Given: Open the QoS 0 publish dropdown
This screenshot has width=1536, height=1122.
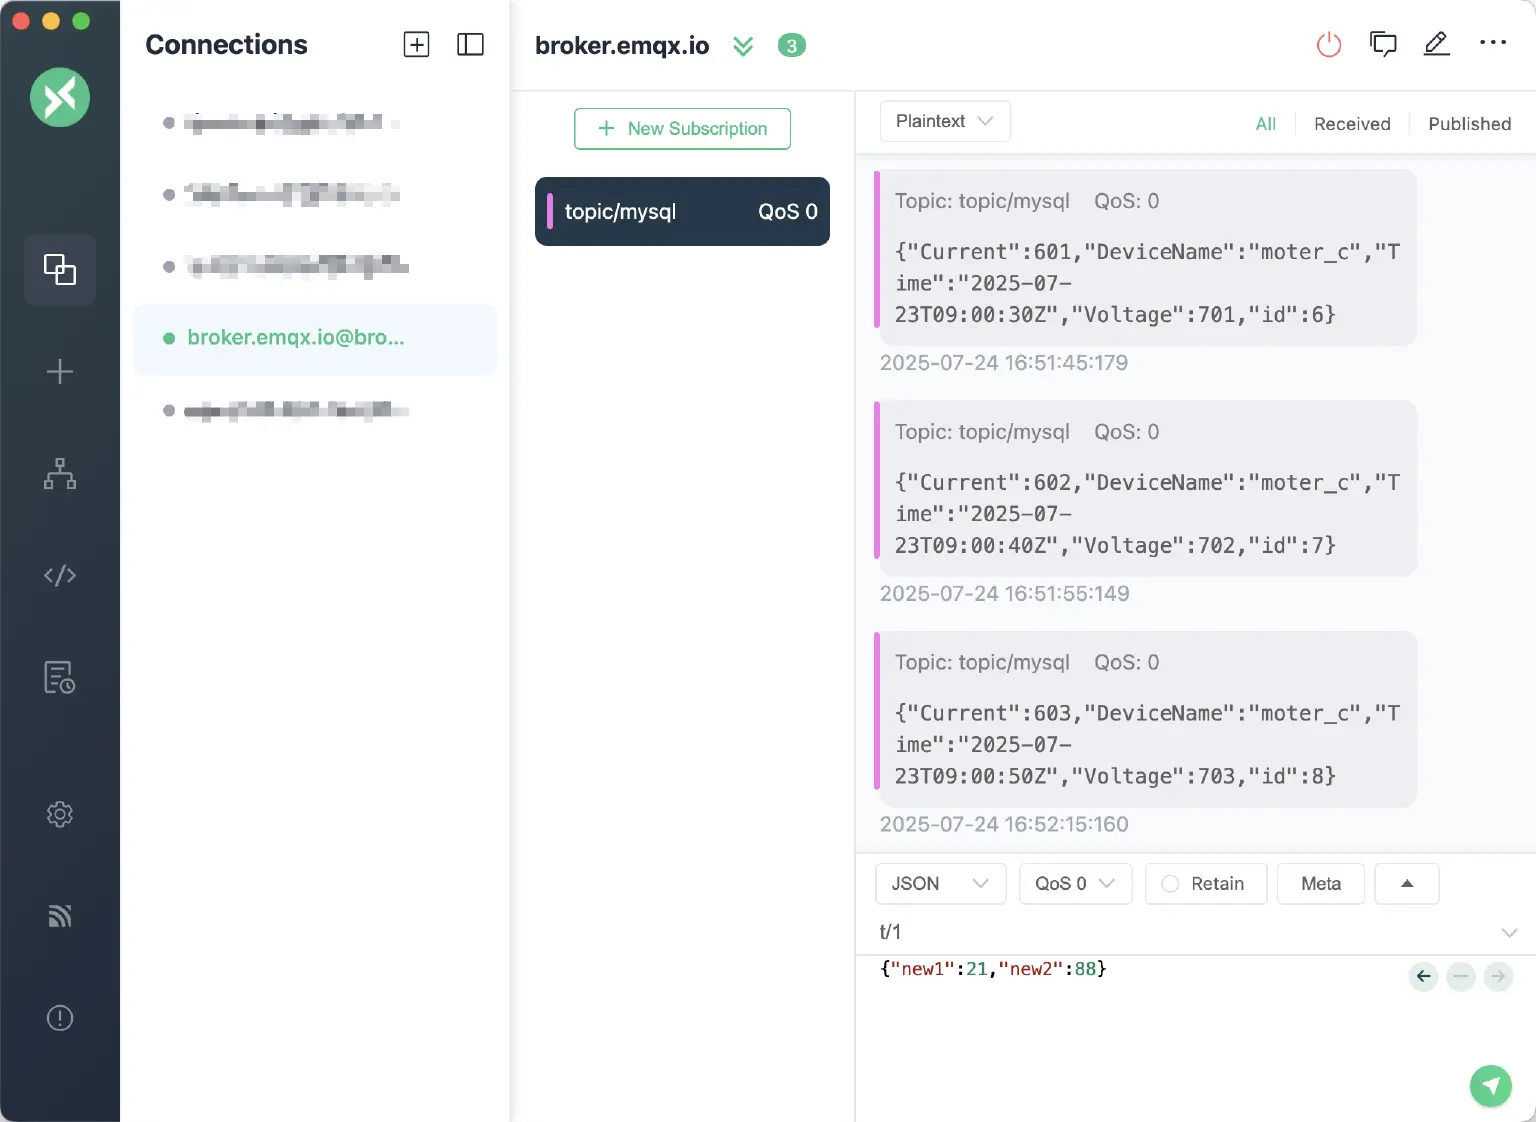Looking at the screenshot, I should [1075, 884].
